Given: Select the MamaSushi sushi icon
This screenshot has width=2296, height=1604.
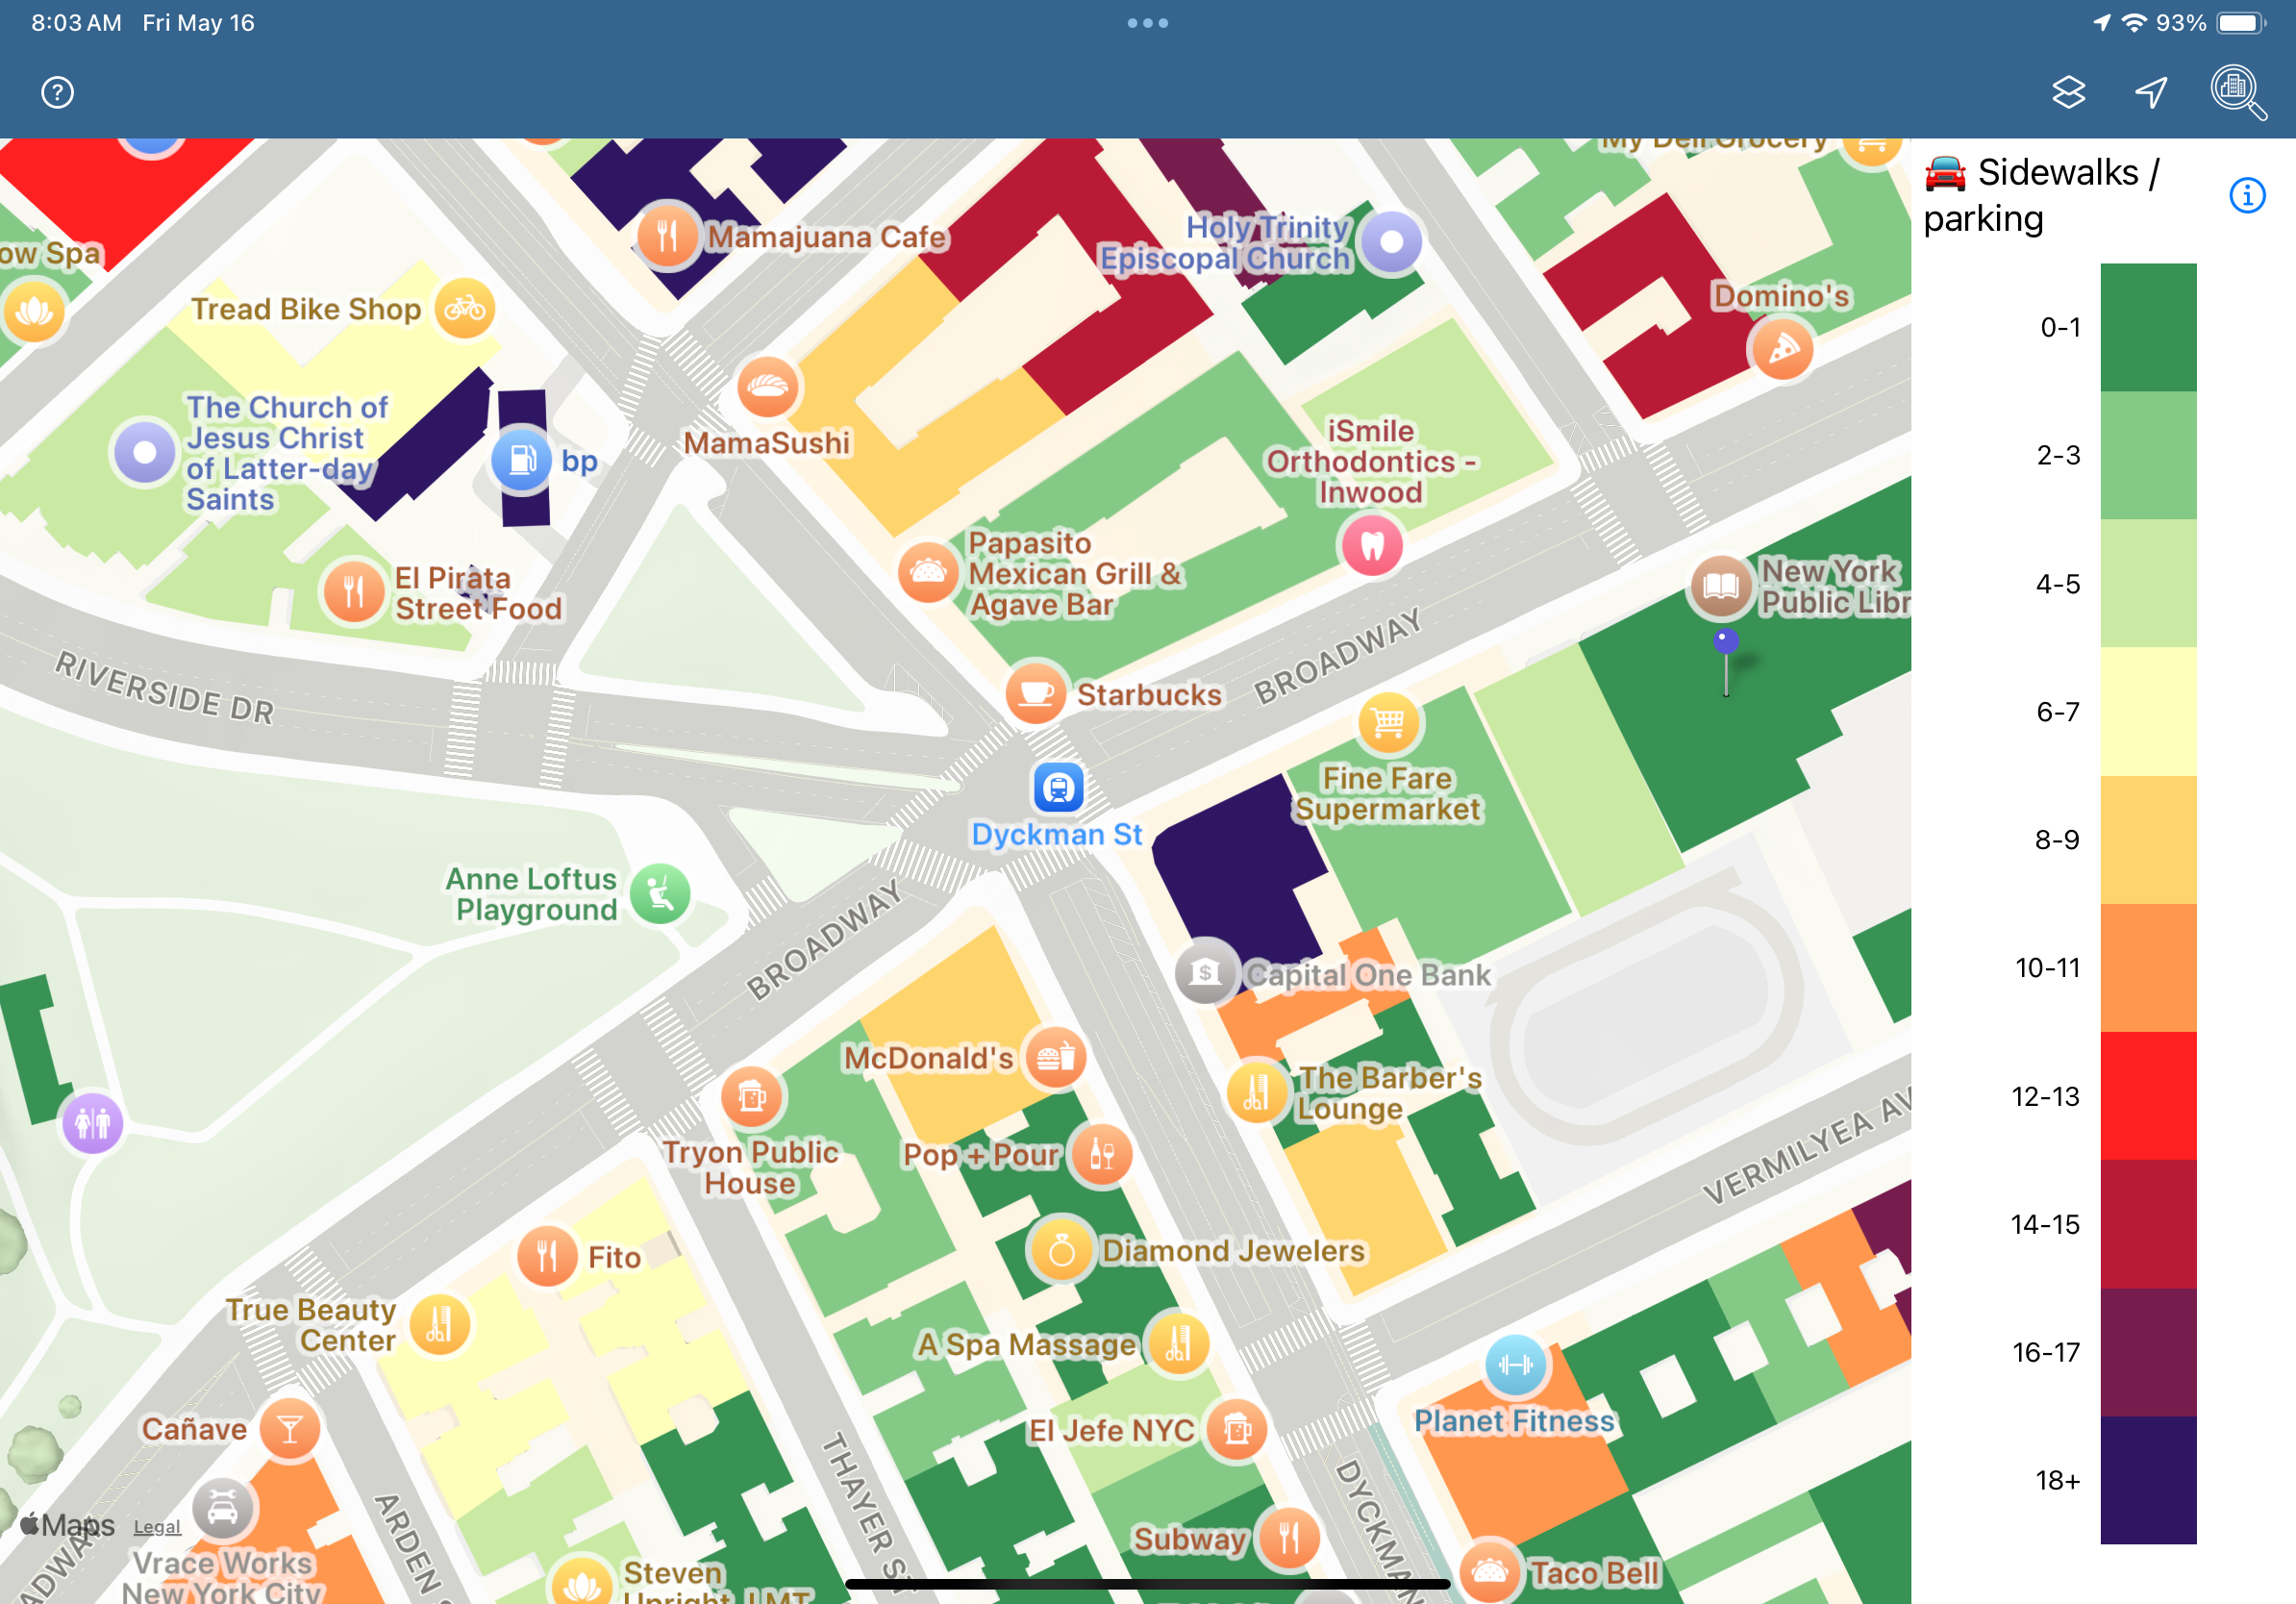Looking at the screenshot, I should [x=768, y=387].
